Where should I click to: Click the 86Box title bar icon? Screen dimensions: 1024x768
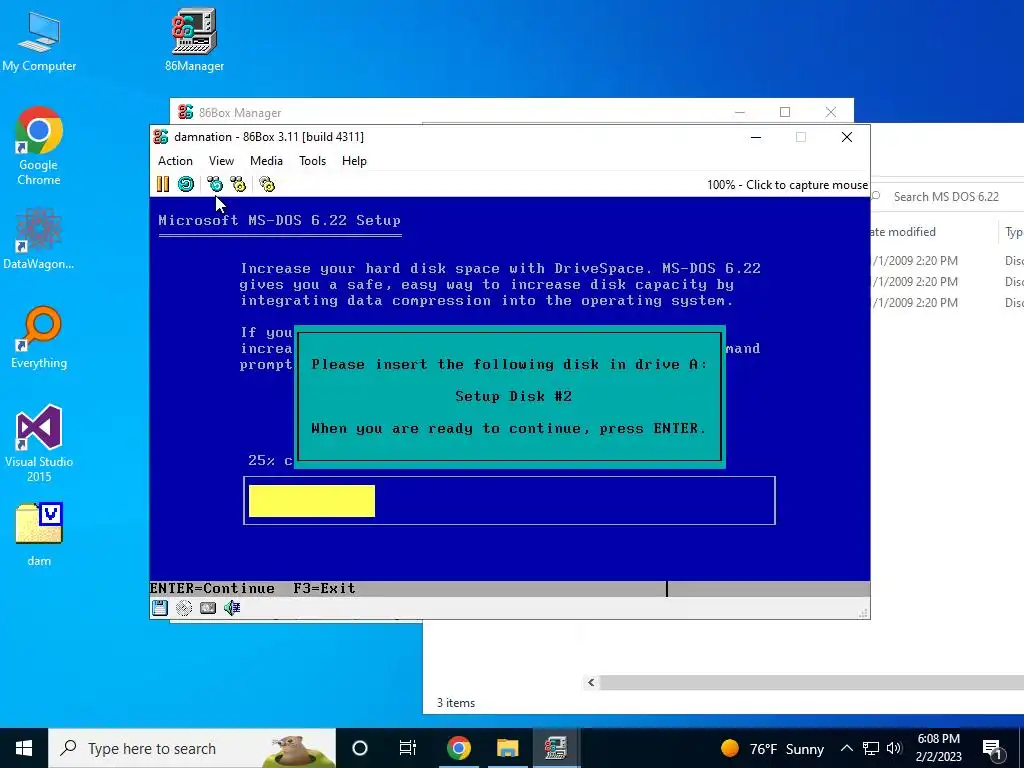coord(161,136)
